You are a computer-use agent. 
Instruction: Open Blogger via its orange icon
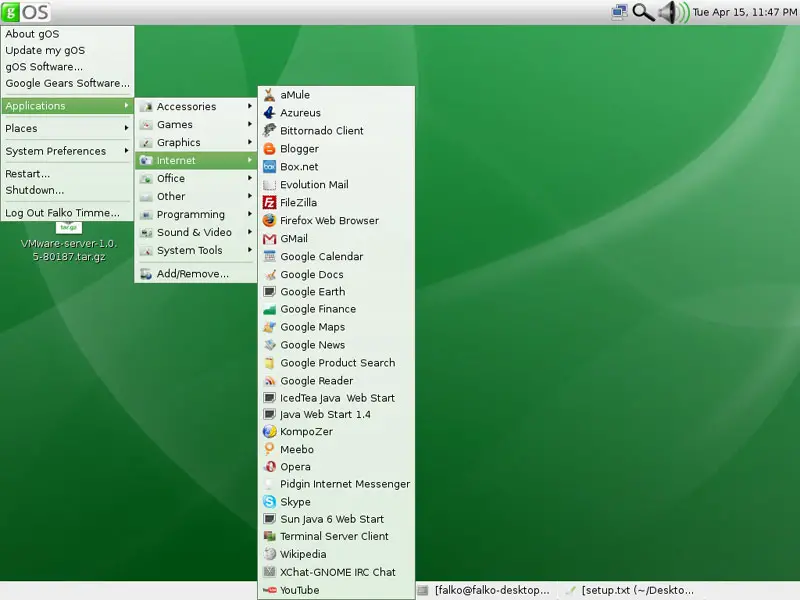(x=269, y=148)
